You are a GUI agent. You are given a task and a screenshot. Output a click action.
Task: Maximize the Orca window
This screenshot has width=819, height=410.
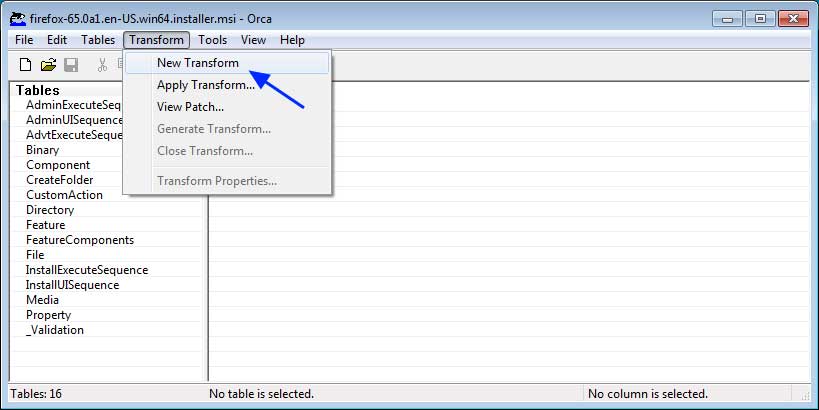[x=760, y=19]
